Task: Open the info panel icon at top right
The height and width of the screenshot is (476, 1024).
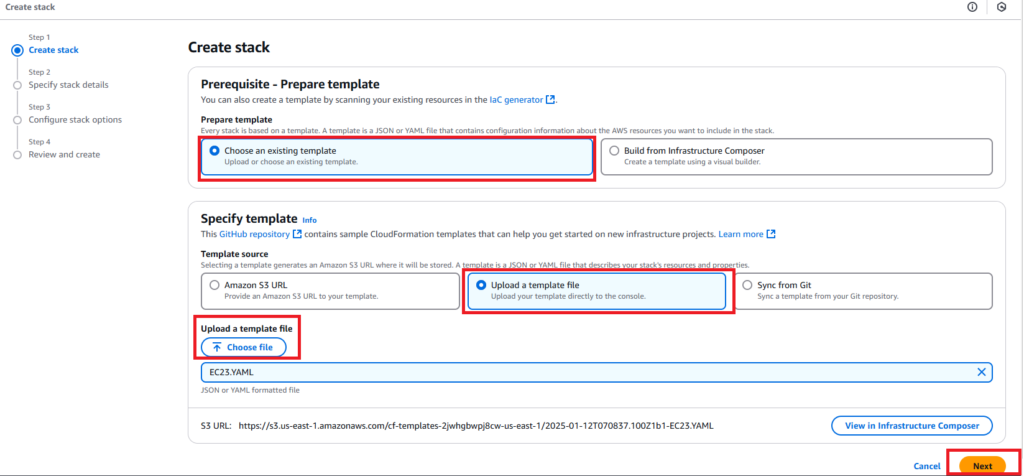Action: [972, 7]
